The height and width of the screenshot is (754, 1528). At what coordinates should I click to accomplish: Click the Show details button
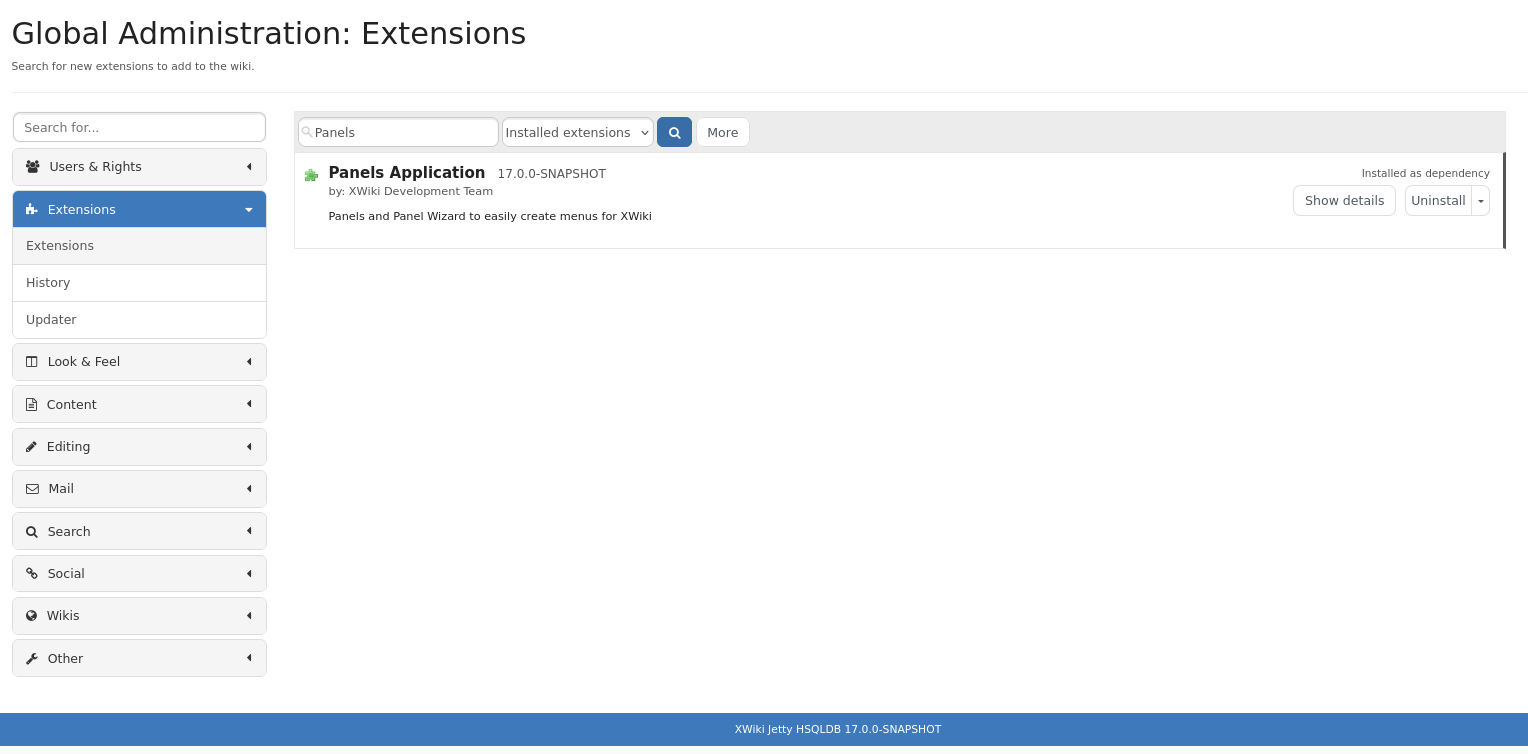click(1344, 201)
